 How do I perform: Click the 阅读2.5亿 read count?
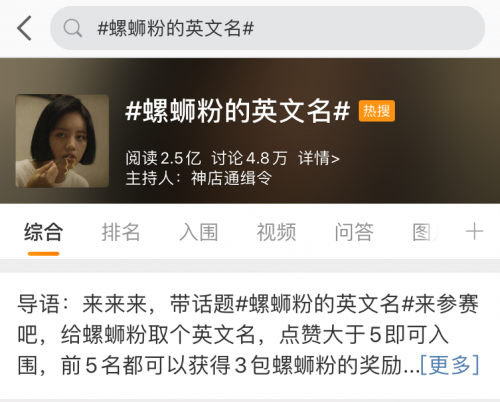pyautogui.click(x=163, y=158)
